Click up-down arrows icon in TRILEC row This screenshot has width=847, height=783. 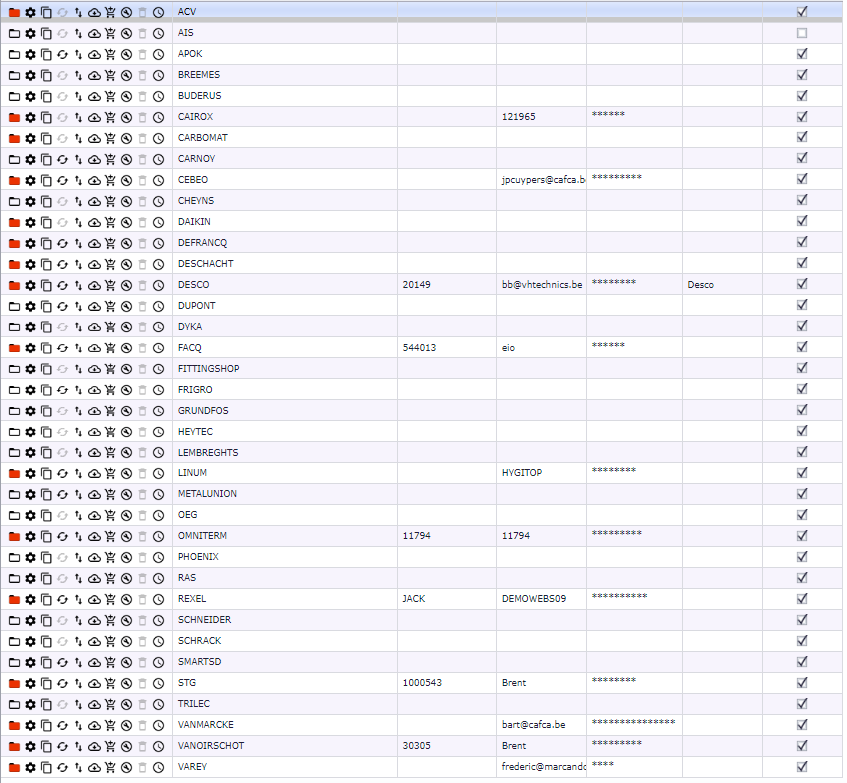[78, 705]
